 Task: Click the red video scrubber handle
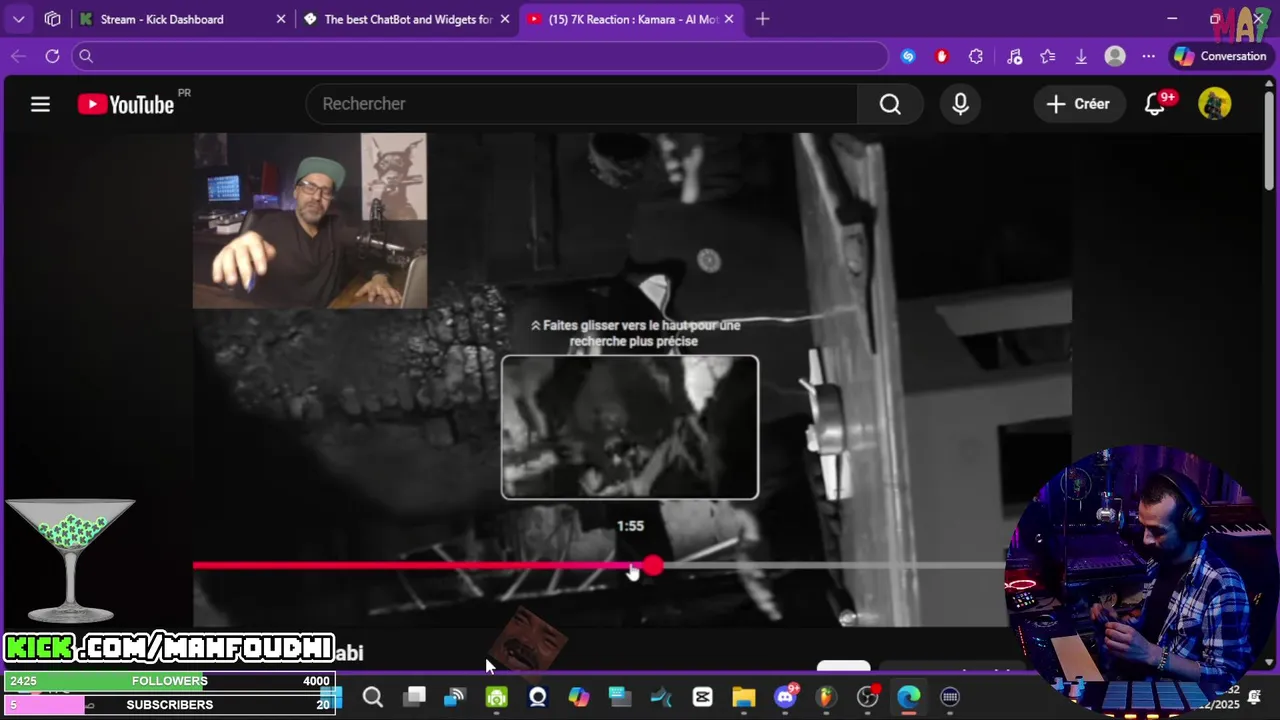653,566
